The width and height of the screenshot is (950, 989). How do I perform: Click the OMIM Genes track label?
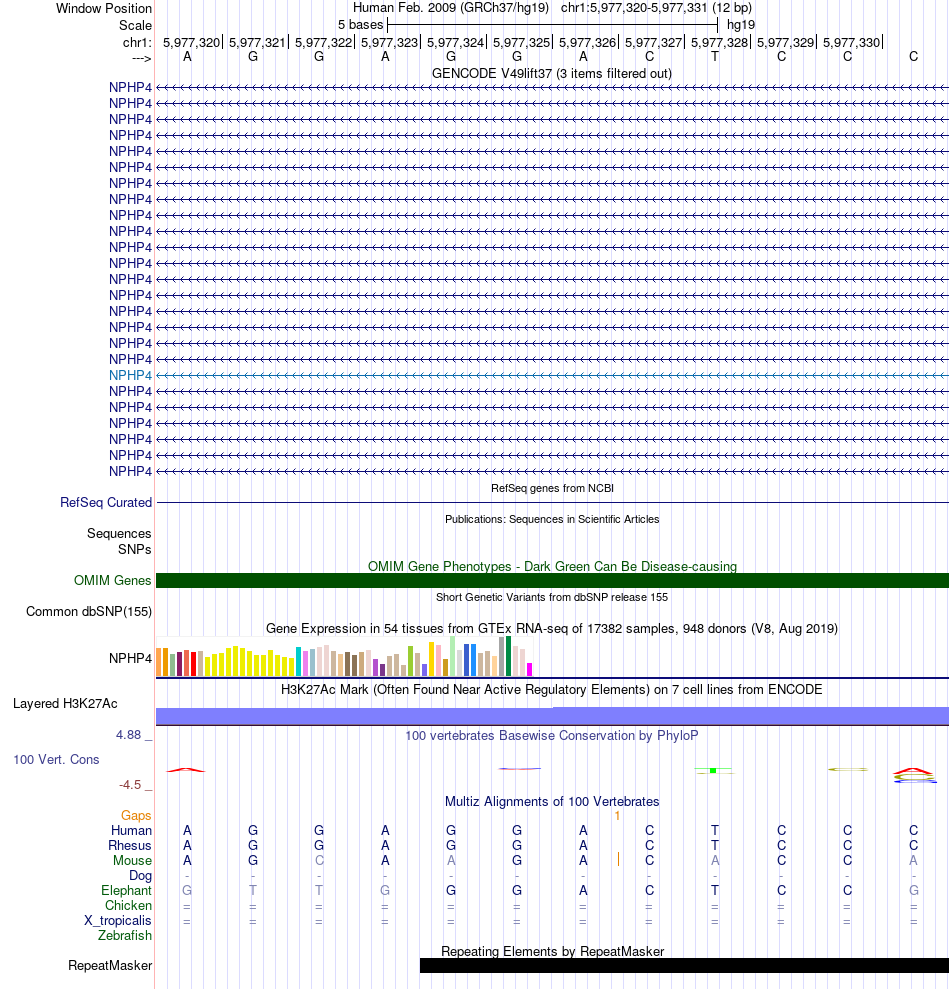[112, 580]
